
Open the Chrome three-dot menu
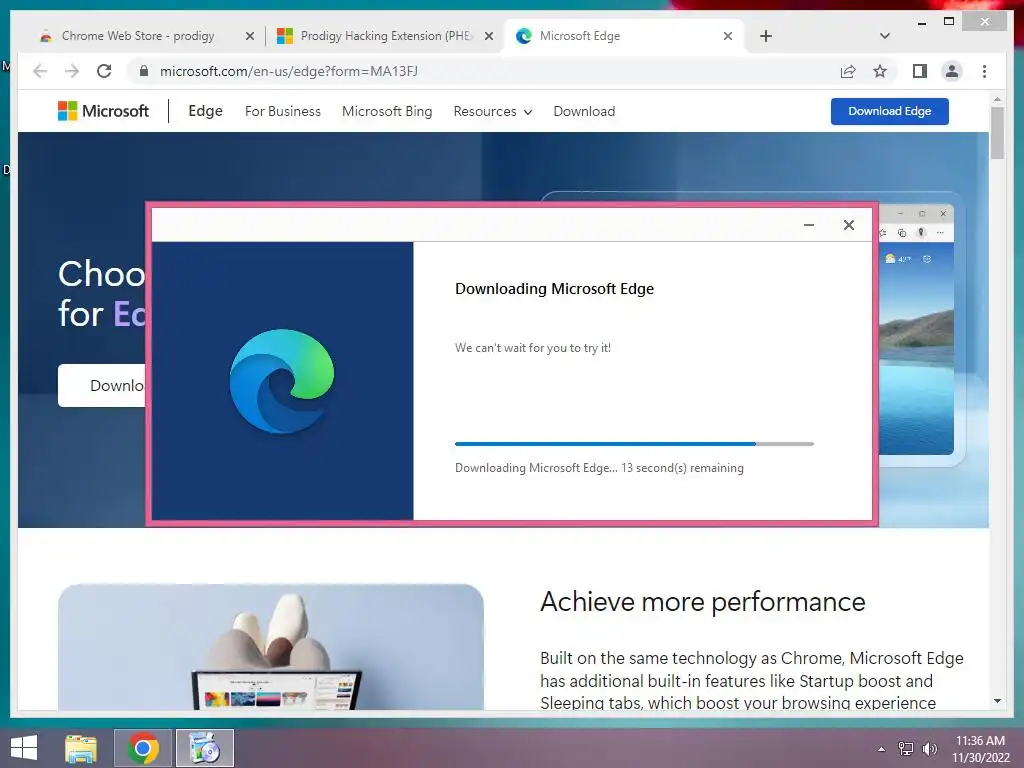click(x=984, y=71)
